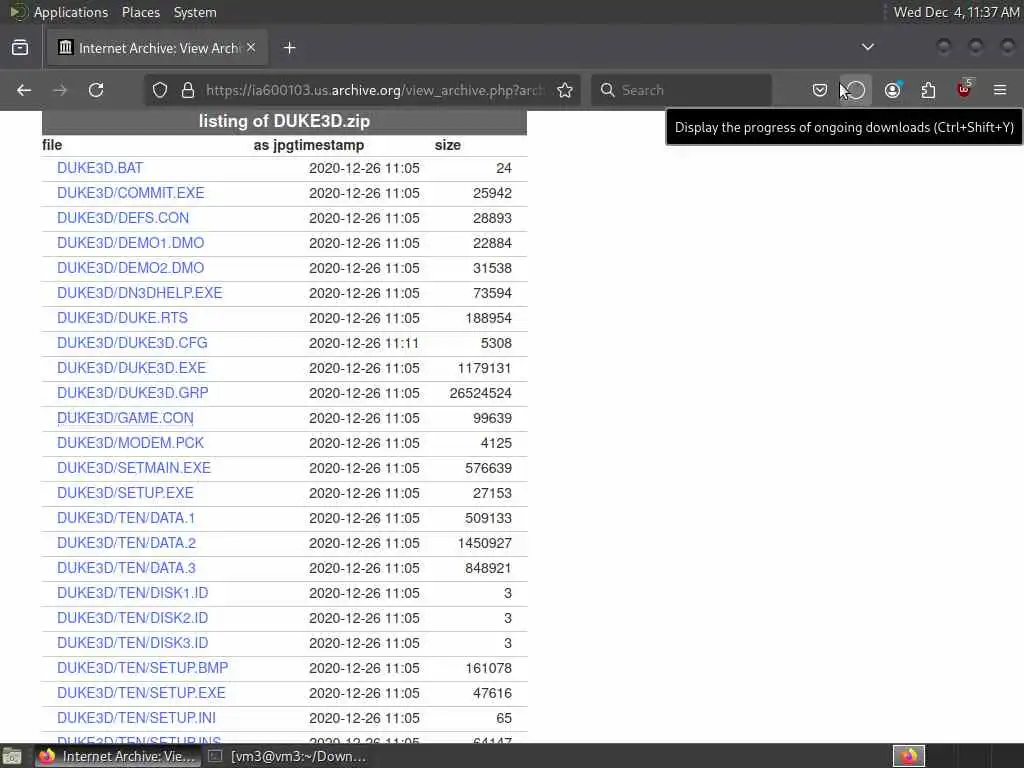Click the Firefox View icon
The width and height of the screenshot is (1024, 768).
coord(20,48)
